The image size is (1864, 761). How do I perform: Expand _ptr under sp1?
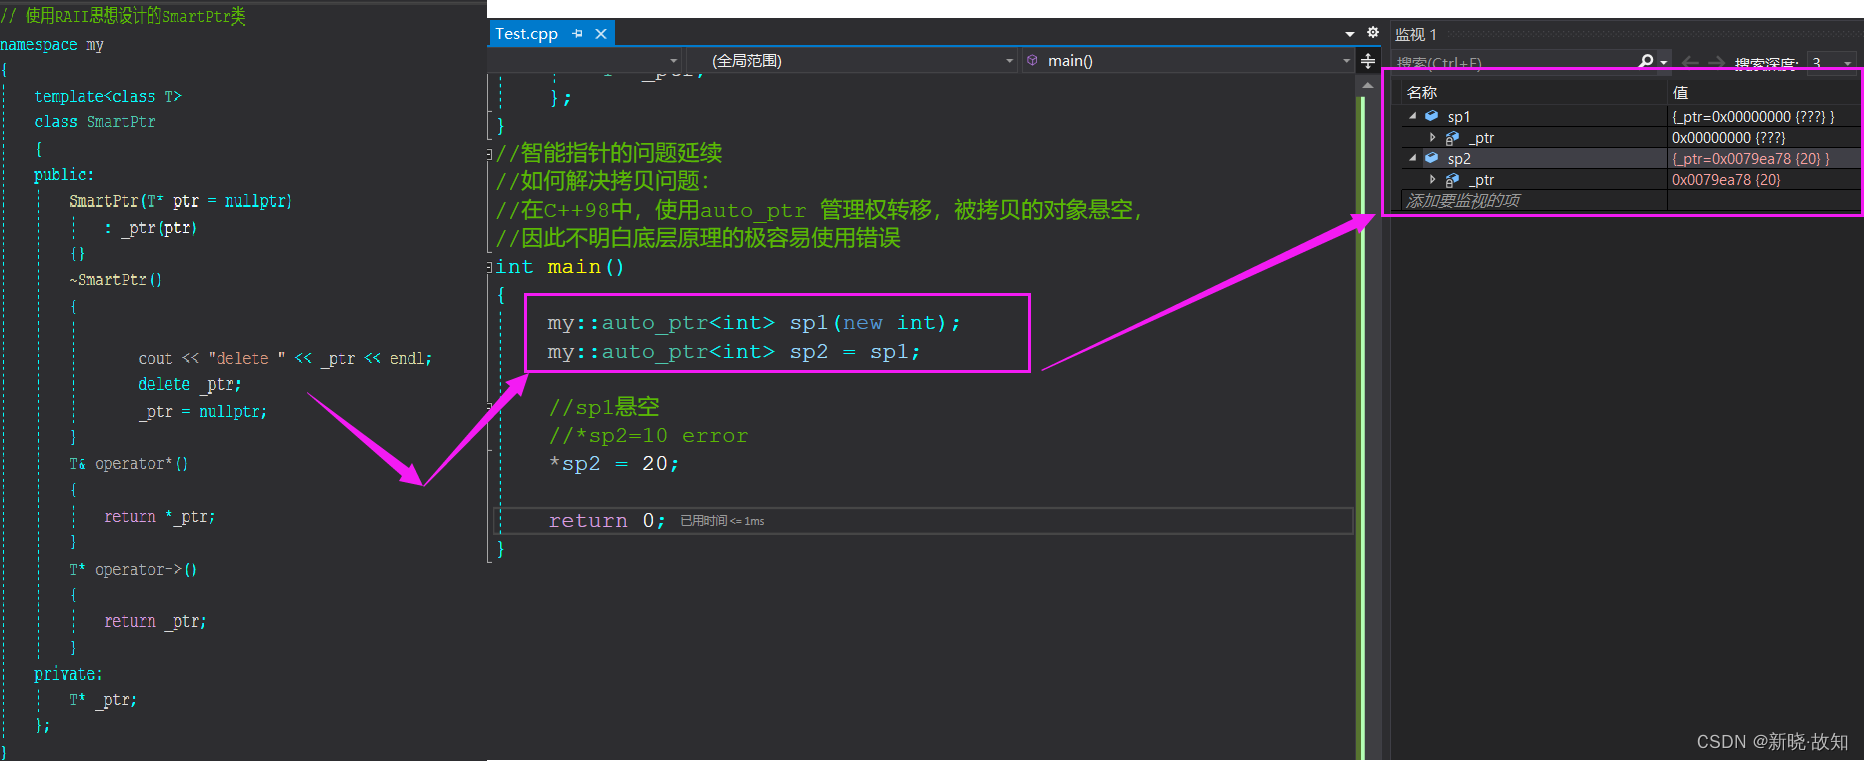point(1433,138)
